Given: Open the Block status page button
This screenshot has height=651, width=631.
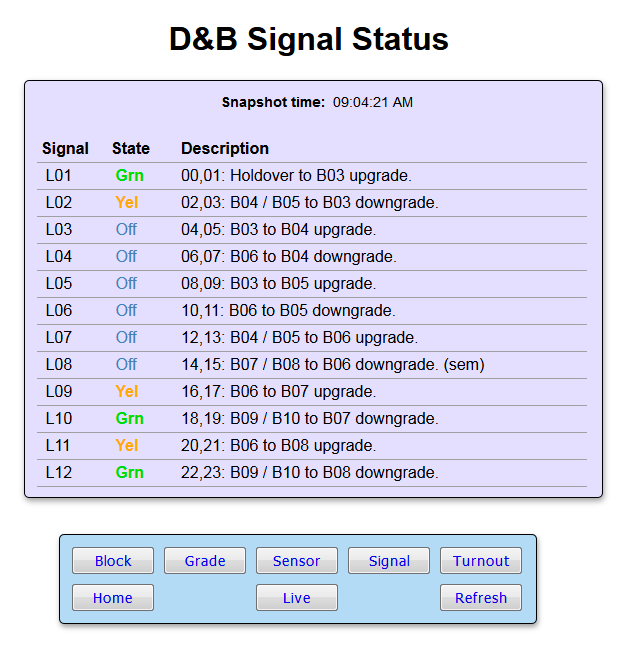Looking at the screenshot, I should pos(113,560).
